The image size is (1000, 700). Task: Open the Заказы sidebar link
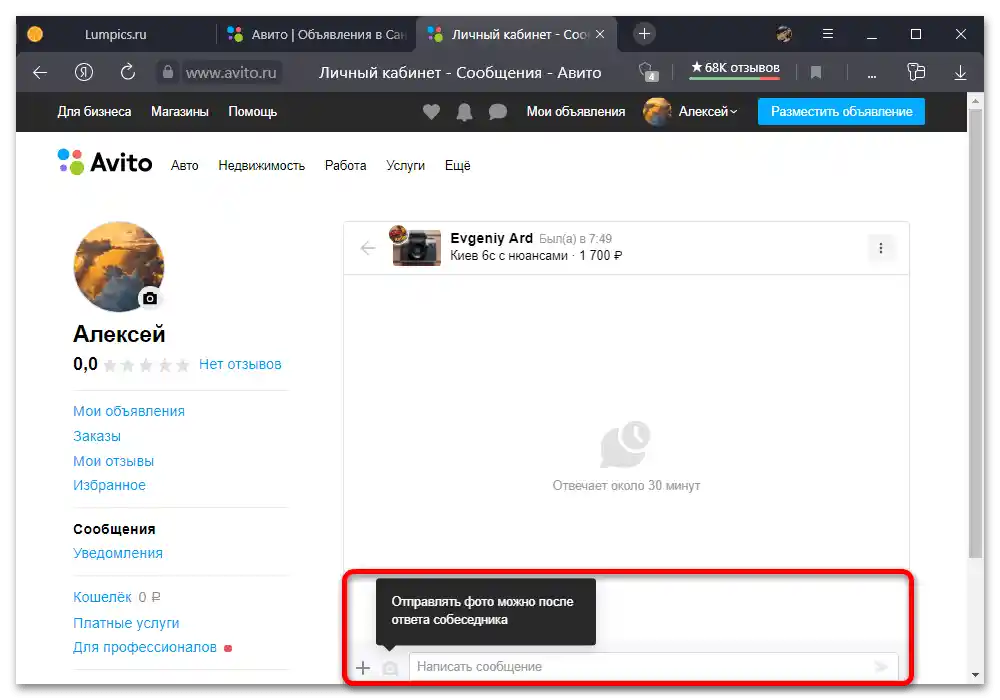pos(97,436)
